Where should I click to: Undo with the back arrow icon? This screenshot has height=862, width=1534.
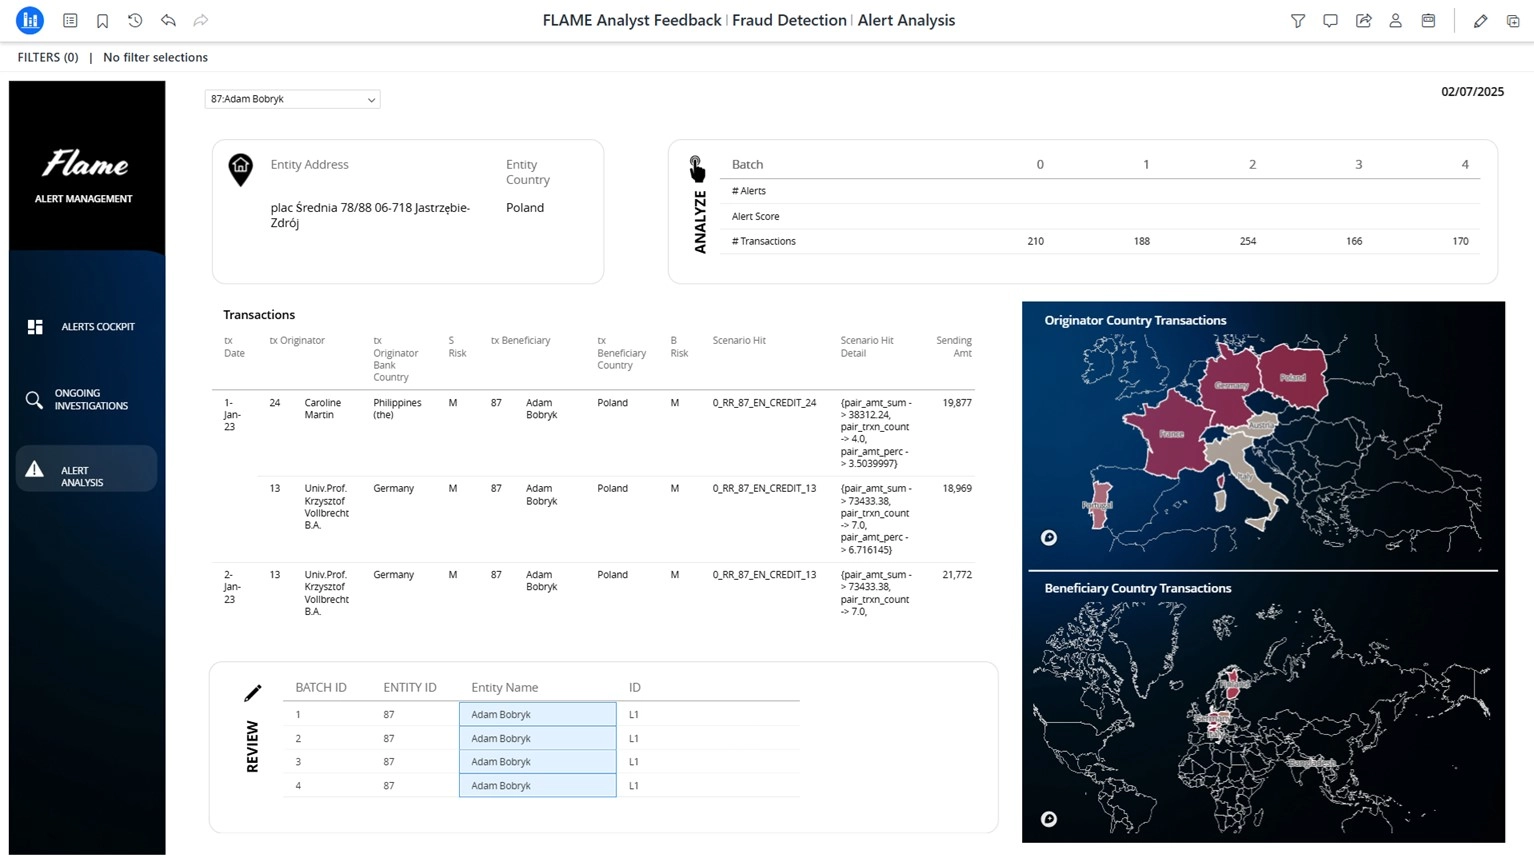click(168, 20)
